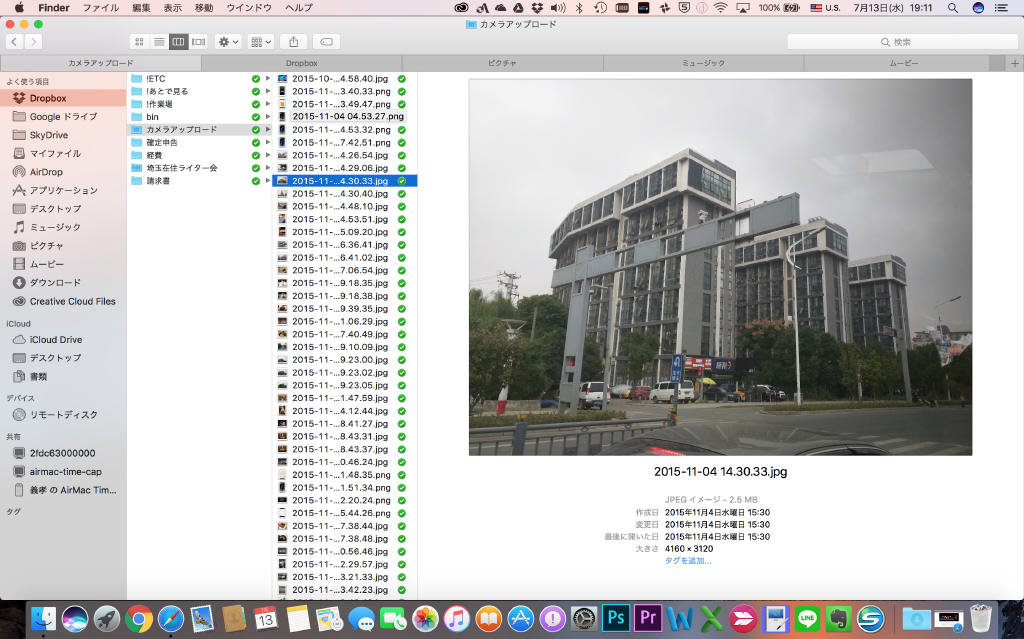Select Google ドライブ in the sidebar

point(63,116)
